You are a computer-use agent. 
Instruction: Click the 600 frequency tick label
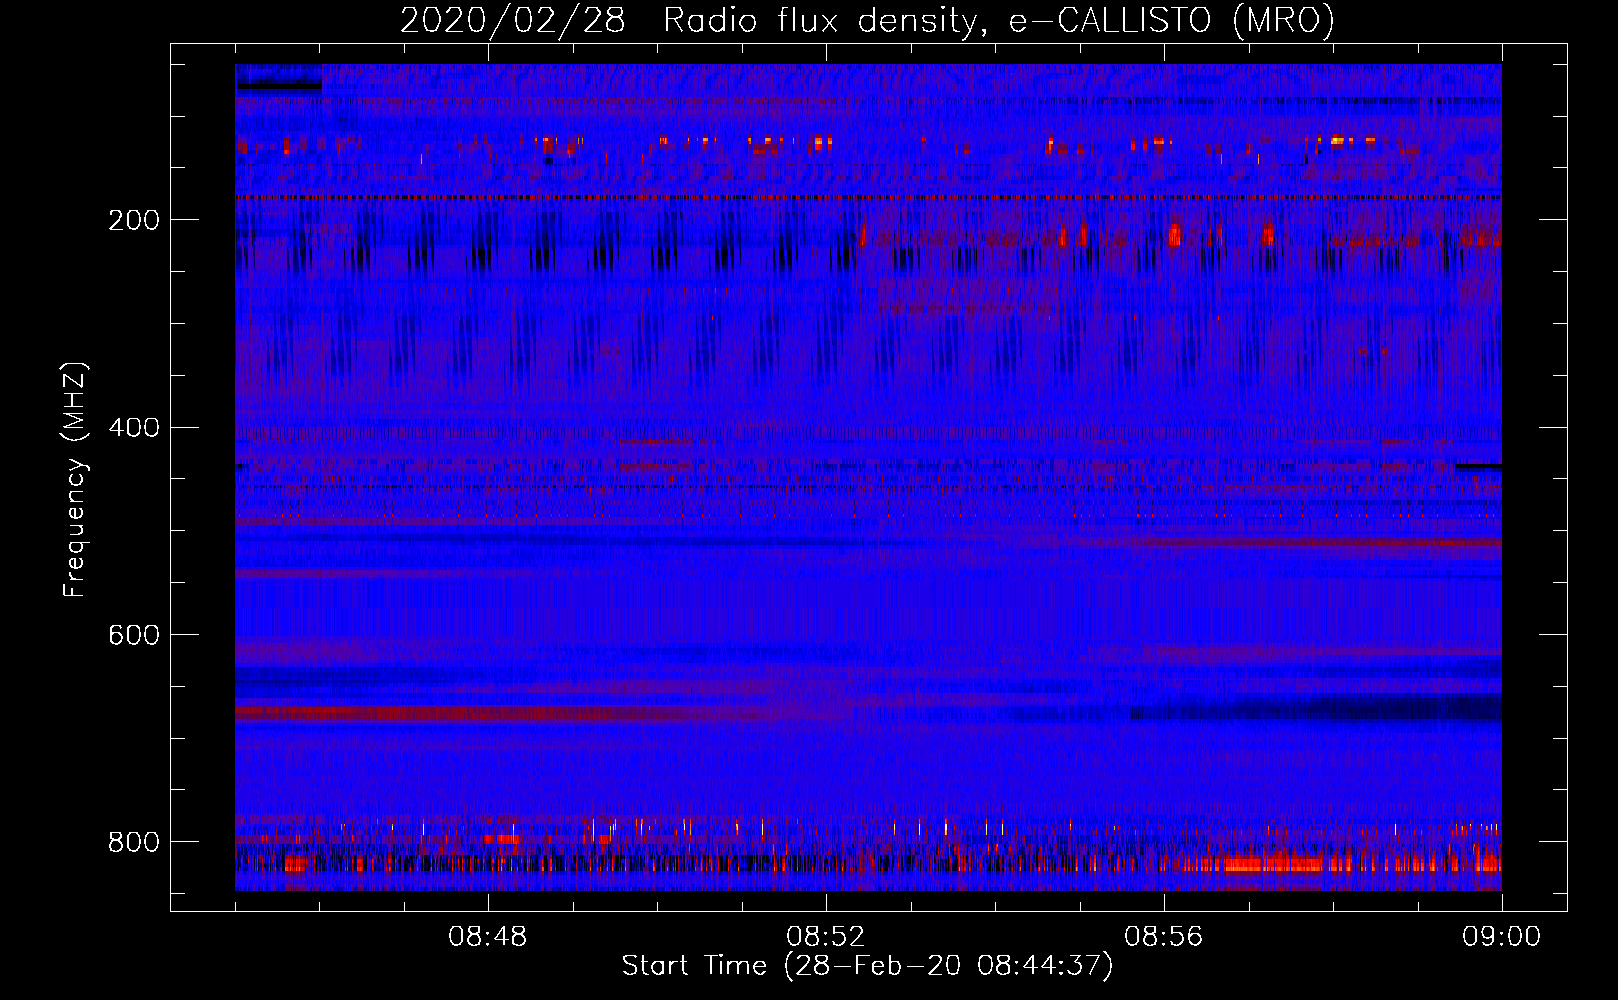(x=133, y=635)
